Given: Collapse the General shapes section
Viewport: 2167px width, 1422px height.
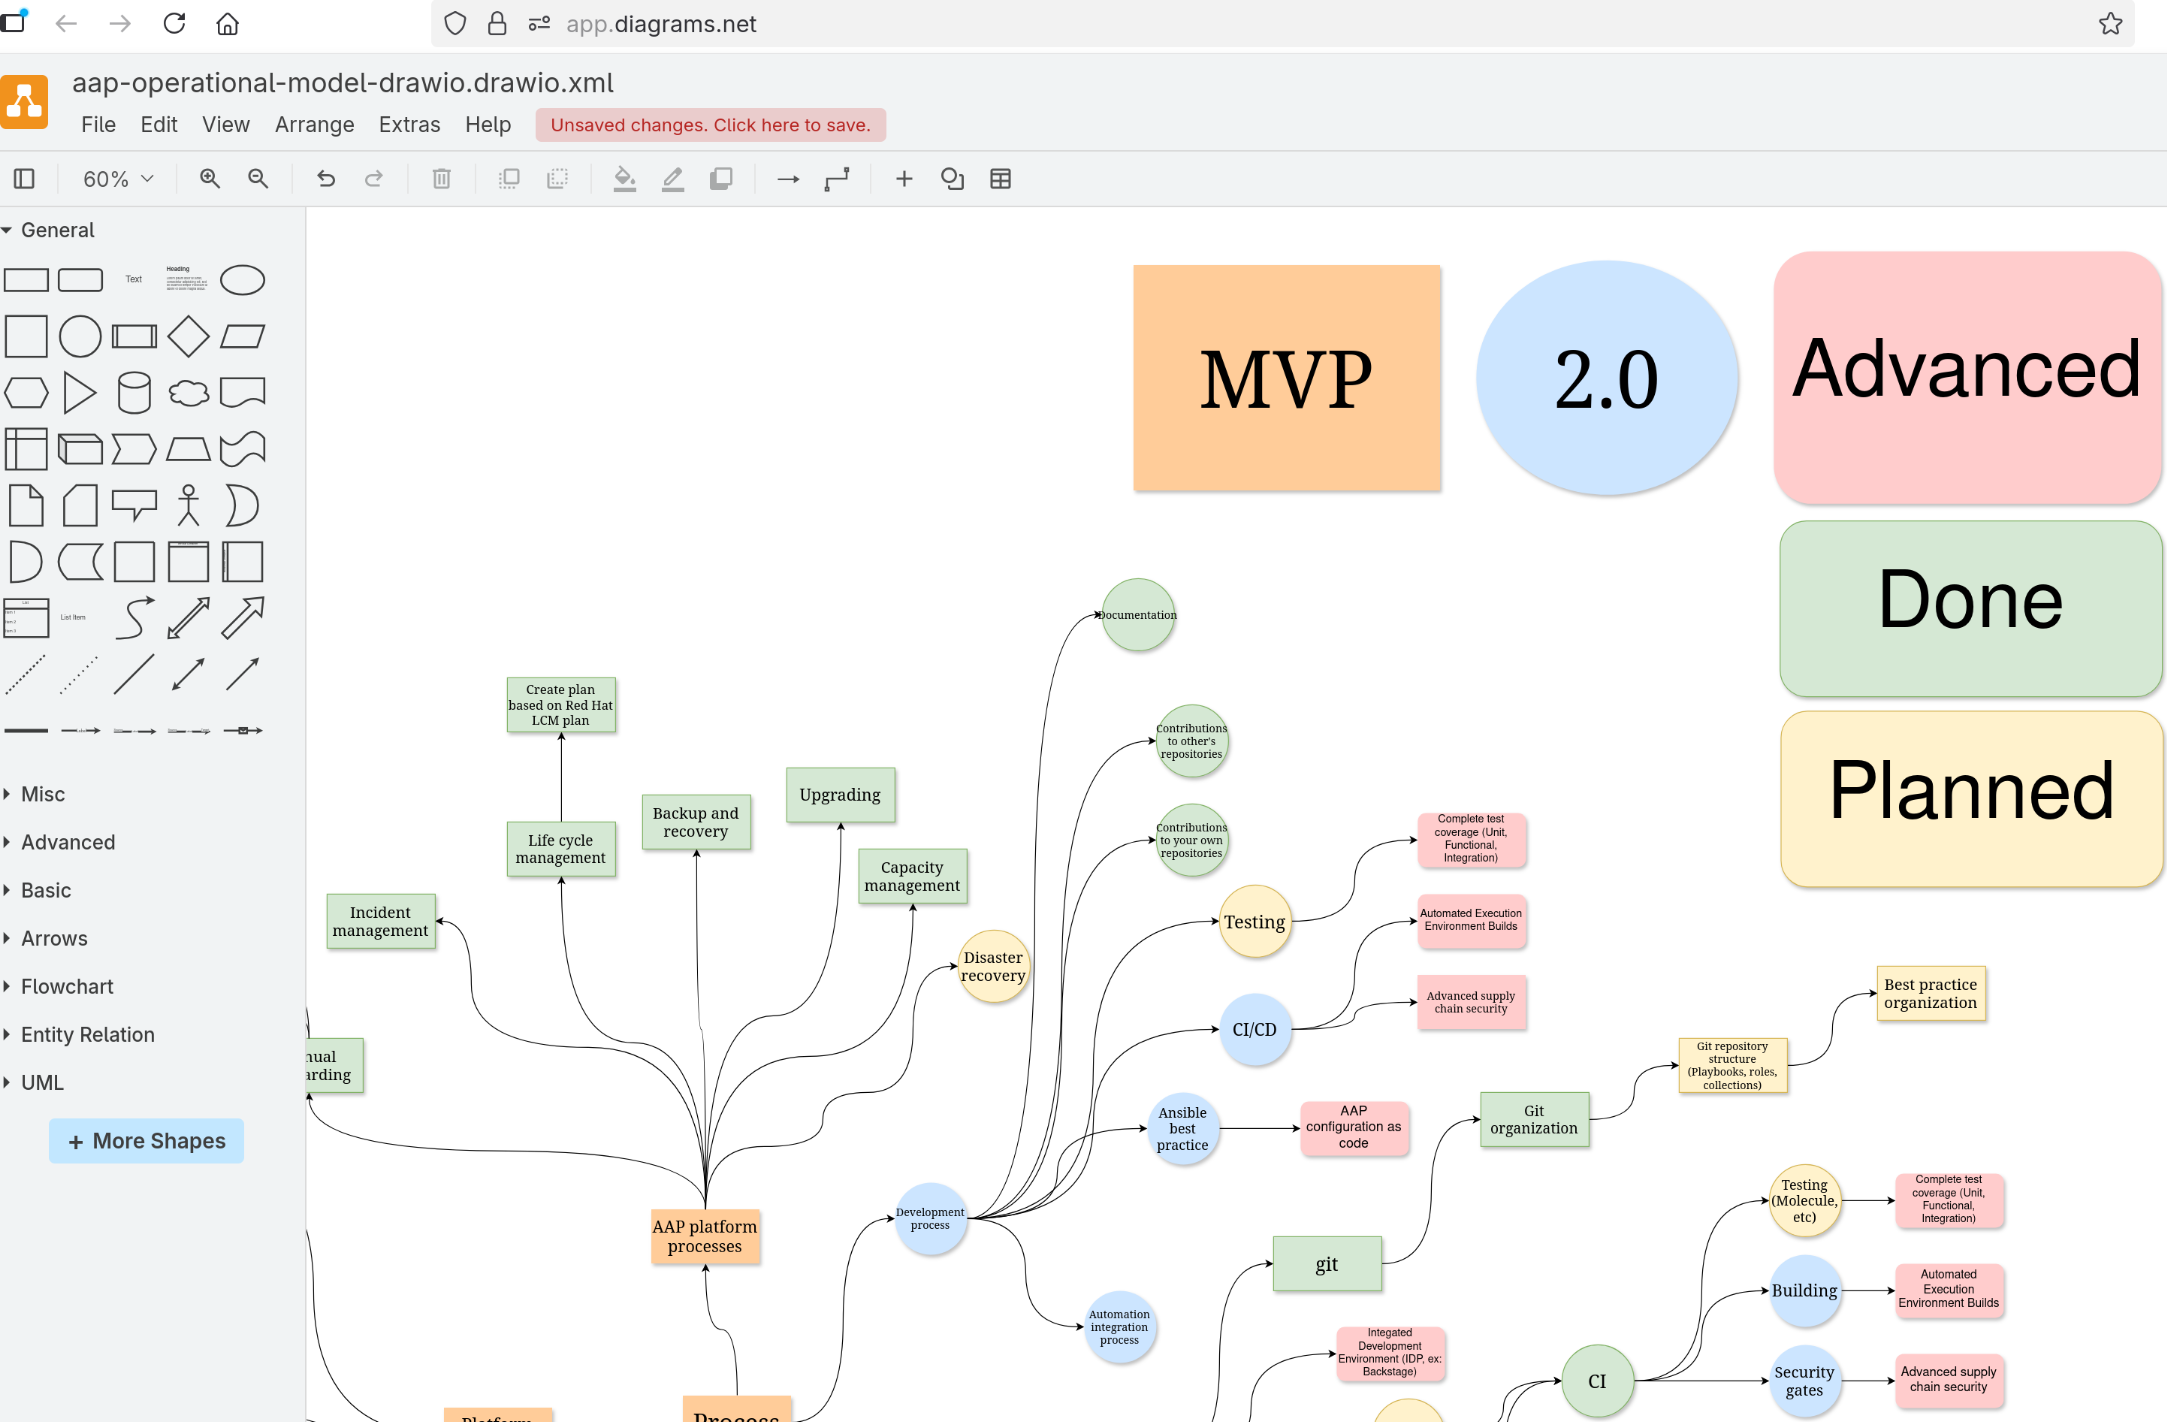Looking at the screenshot, I should [x=57, y=230].
